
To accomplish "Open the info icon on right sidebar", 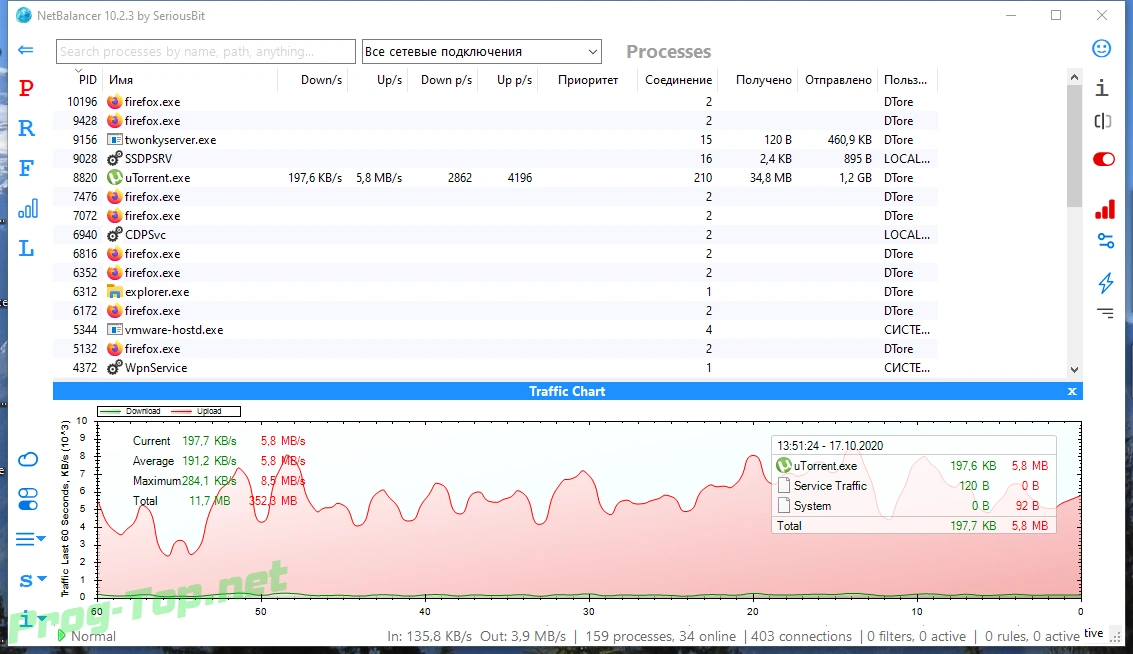I will pos(1101,88).
